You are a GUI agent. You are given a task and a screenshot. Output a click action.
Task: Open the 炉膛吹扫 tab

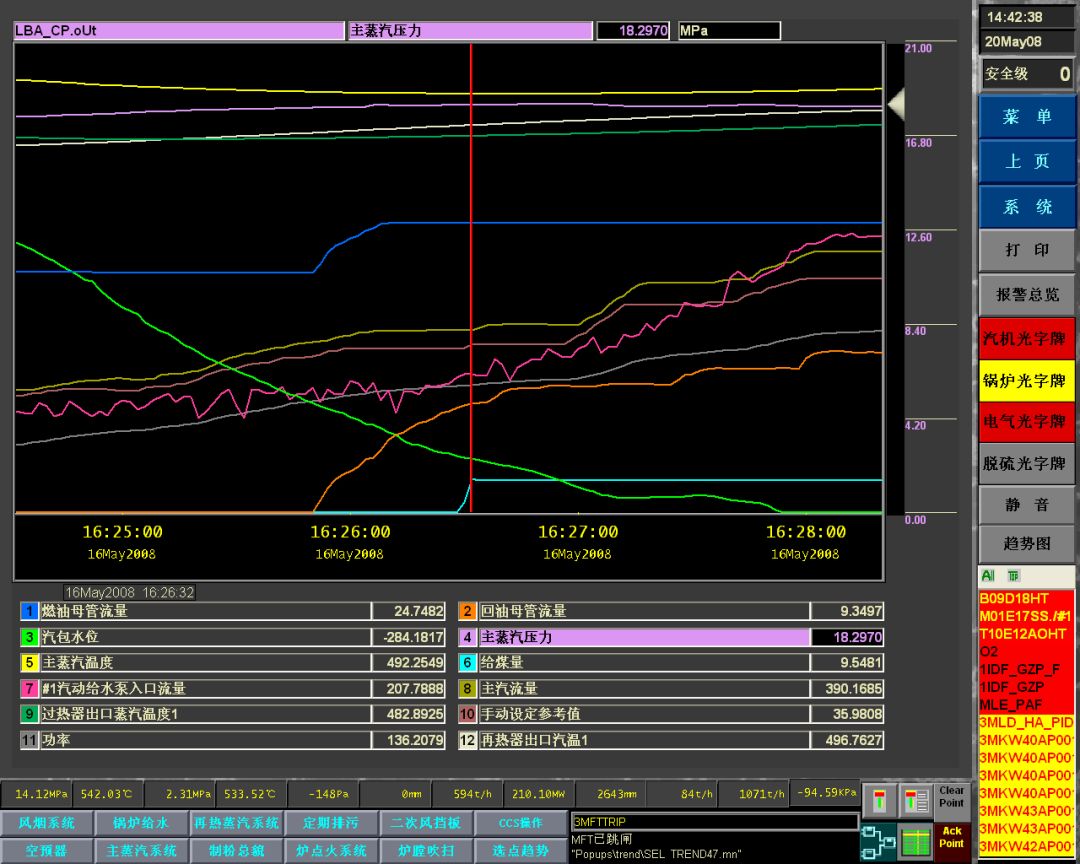point(426,850)
